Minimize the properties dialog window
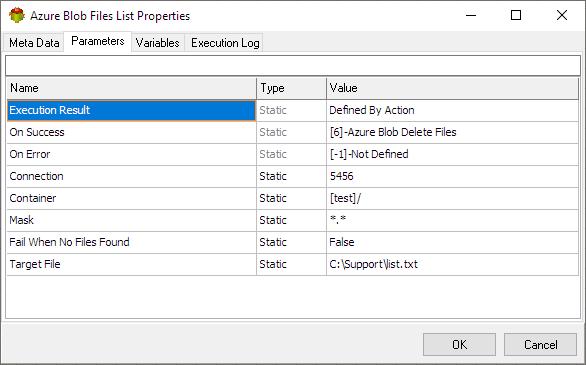This screenshot has height=365, width=586. [471, 15]
